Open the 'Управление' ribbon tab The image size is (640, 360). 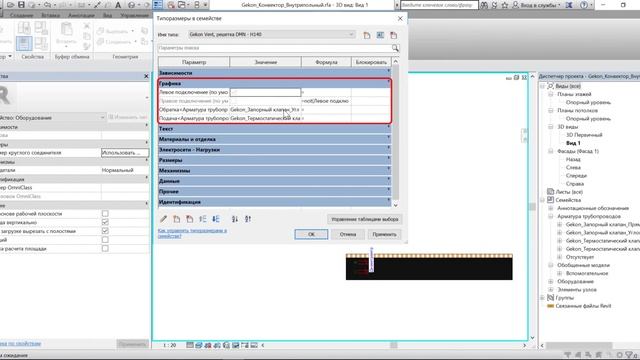click(x=135, y=15)
